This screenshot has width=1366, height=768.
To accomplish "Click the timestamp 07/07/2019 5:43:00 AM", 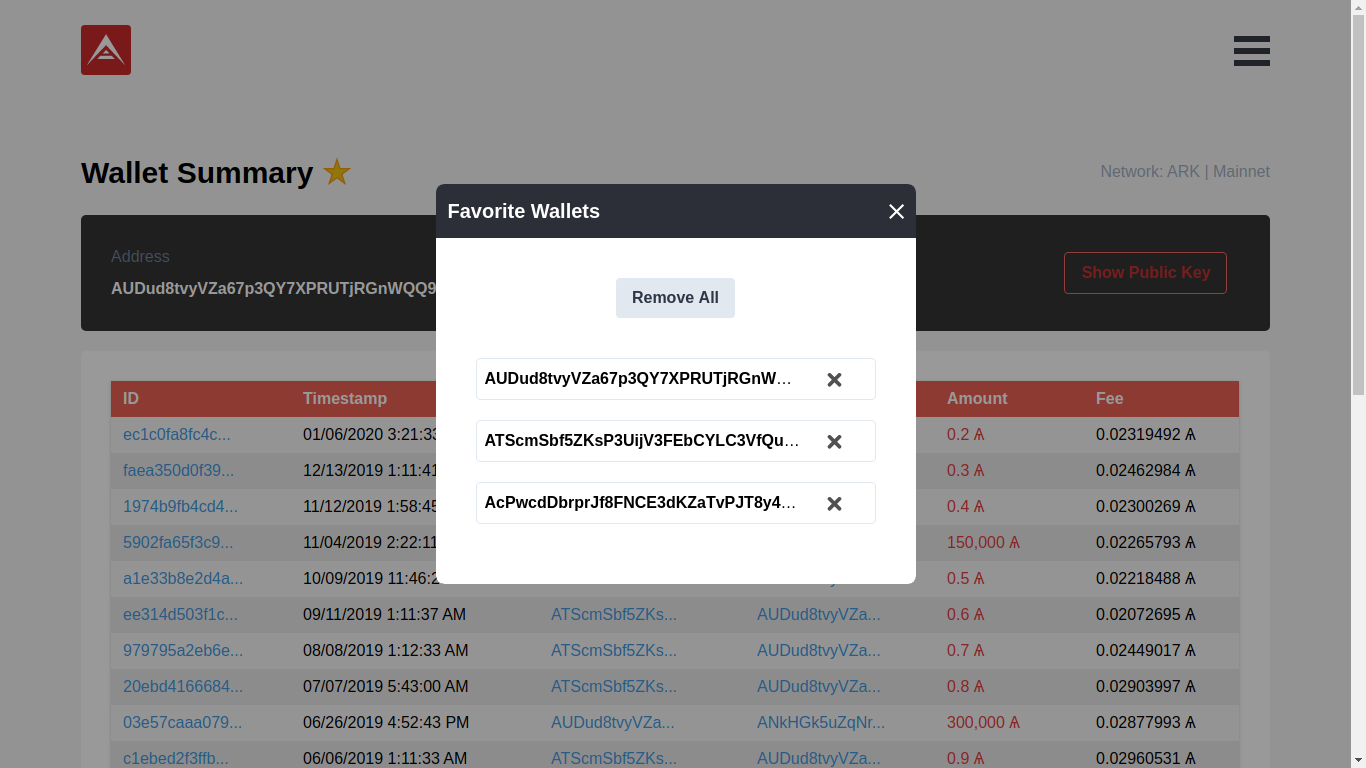I will [385, 687].
